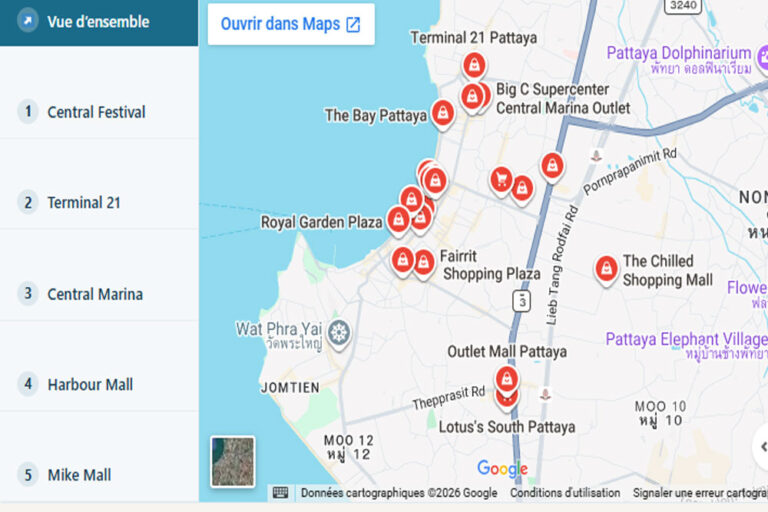
Task: Click the Pattaya Elephant Village label
Action: click(x=686, y=339)
